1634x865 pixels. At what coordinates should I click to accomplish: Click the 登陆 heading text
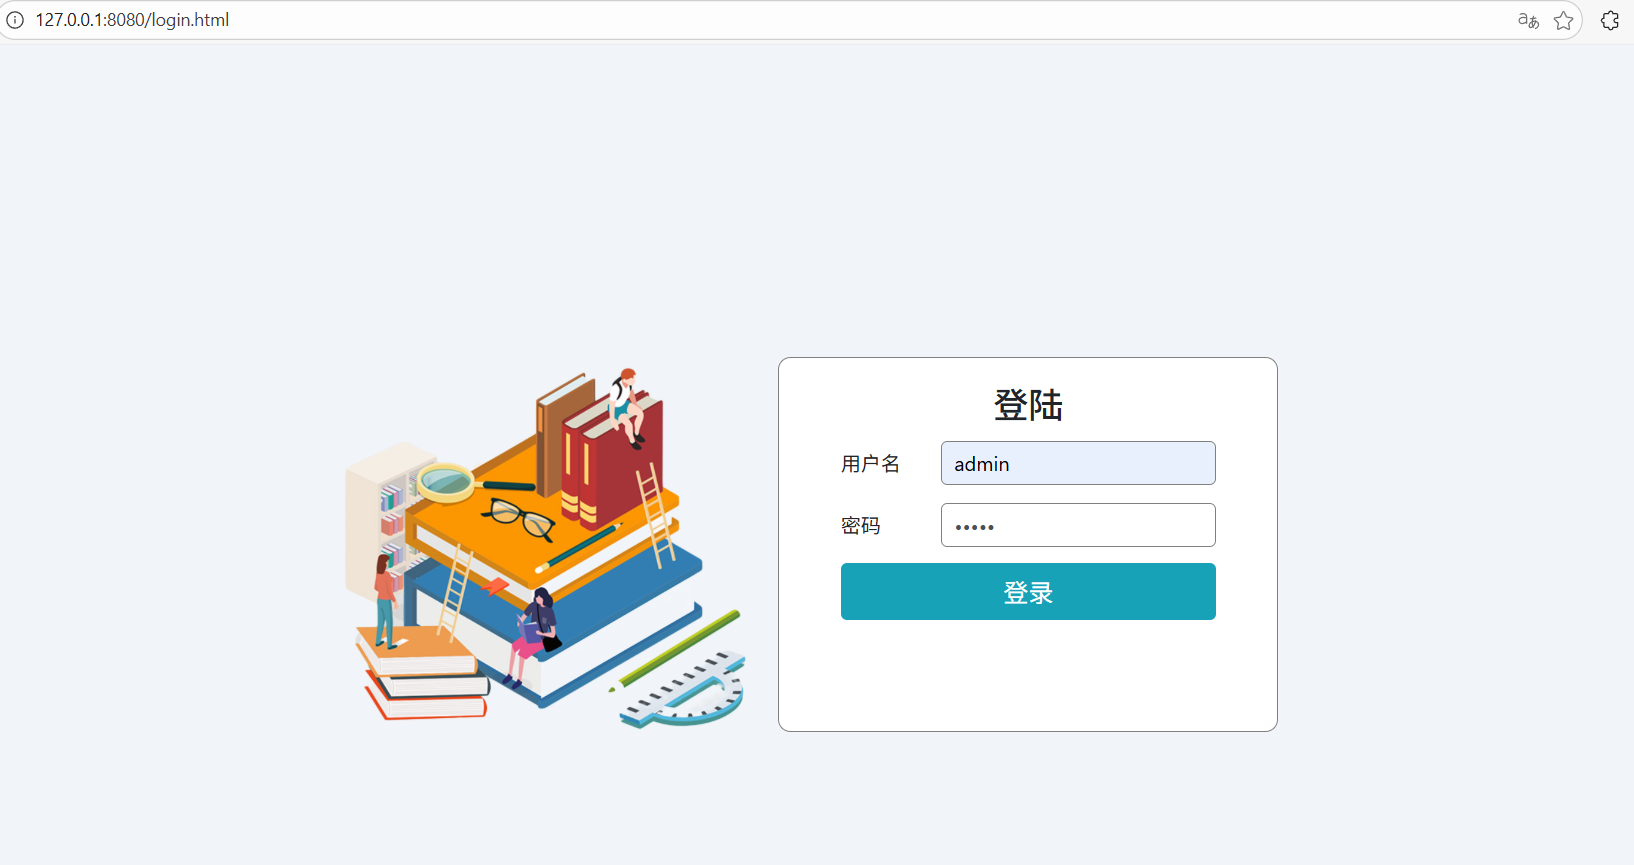pos(1028,405)
